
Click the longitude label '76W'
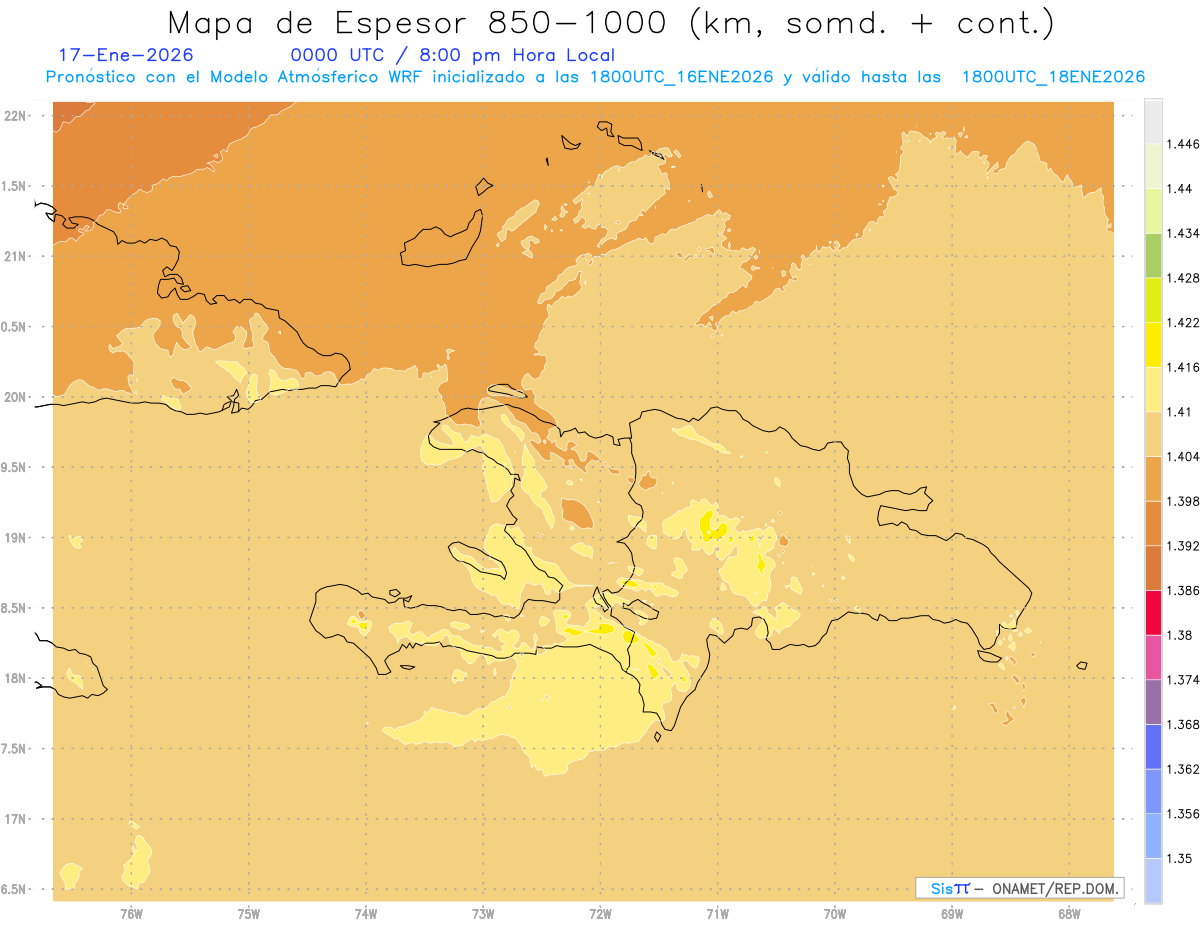[131, 914]
